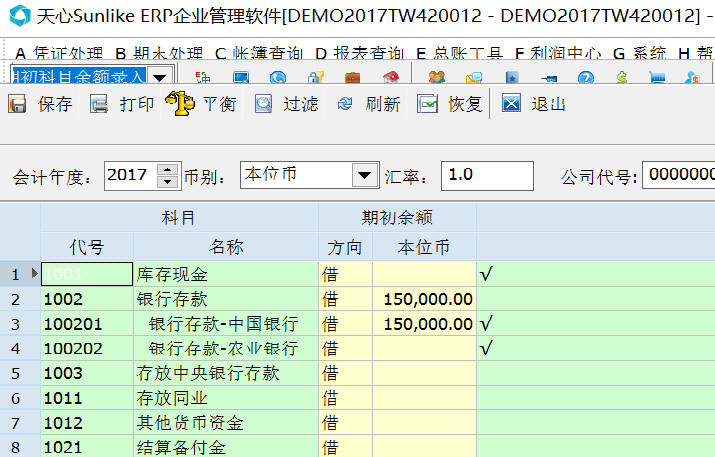
Task: Click the Sunlike ERP logo in the title bar
Action: 20,16
